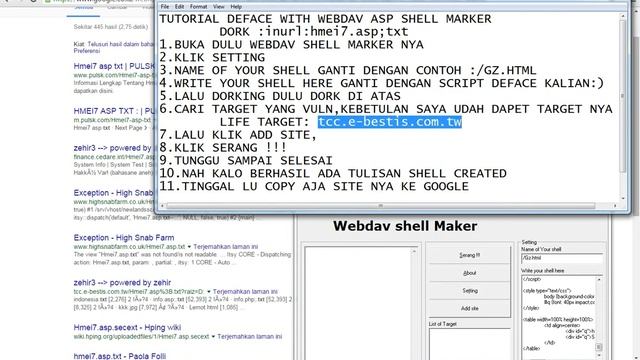
Task: Click the About button in Webdav shell Maker
Action: point(469,273)
